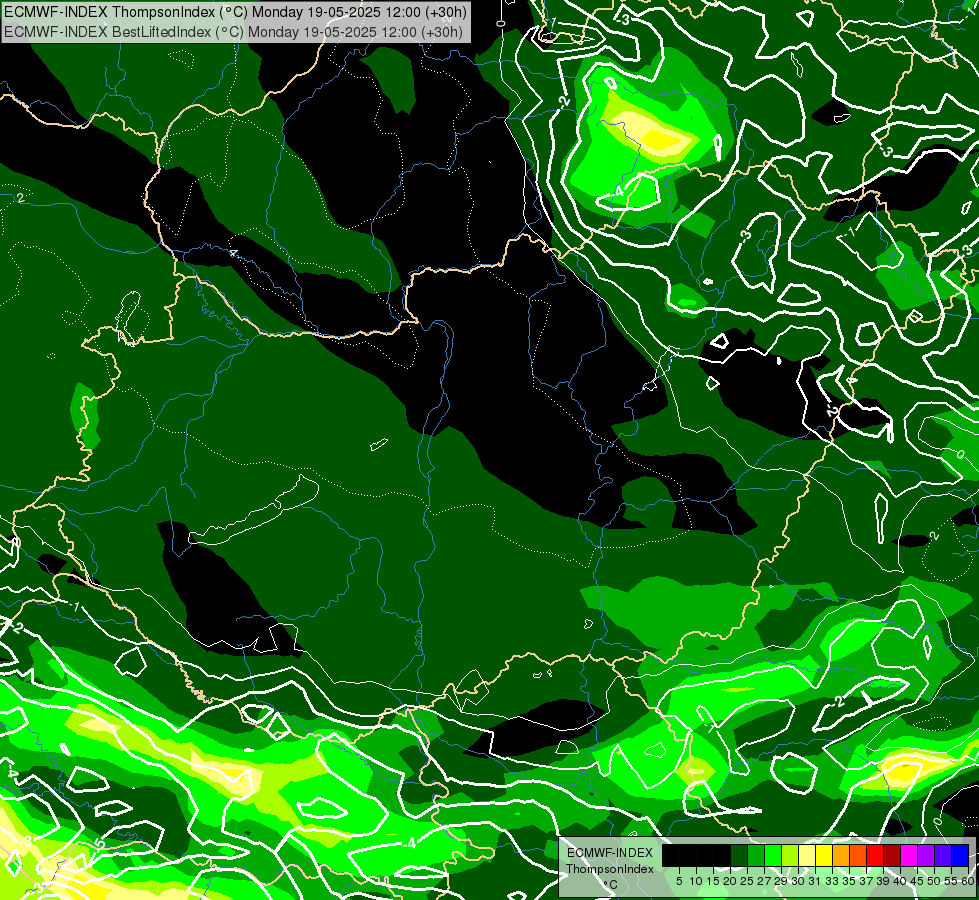Click the legend tick value '39'
Image resolution: width=979 pixels, height=900 pixels.
(883, 881)
